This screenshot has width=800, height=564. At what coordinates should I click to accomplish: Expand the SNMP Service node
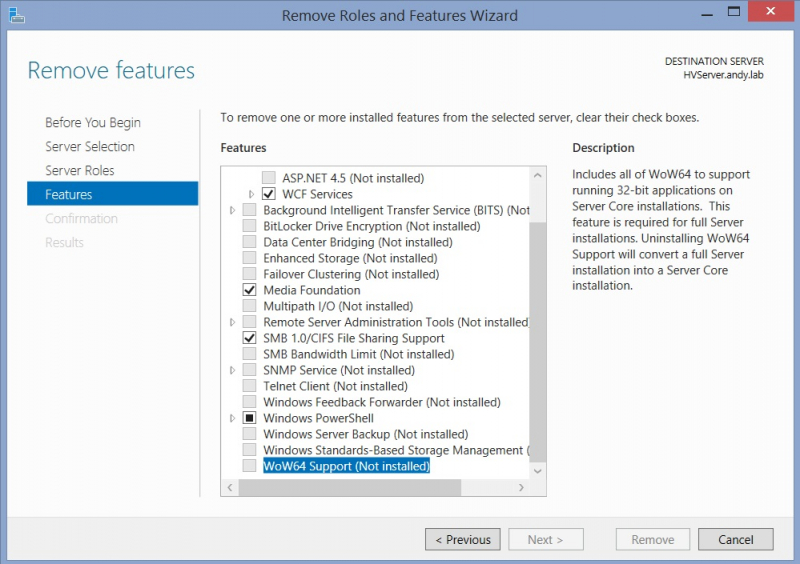233,370
